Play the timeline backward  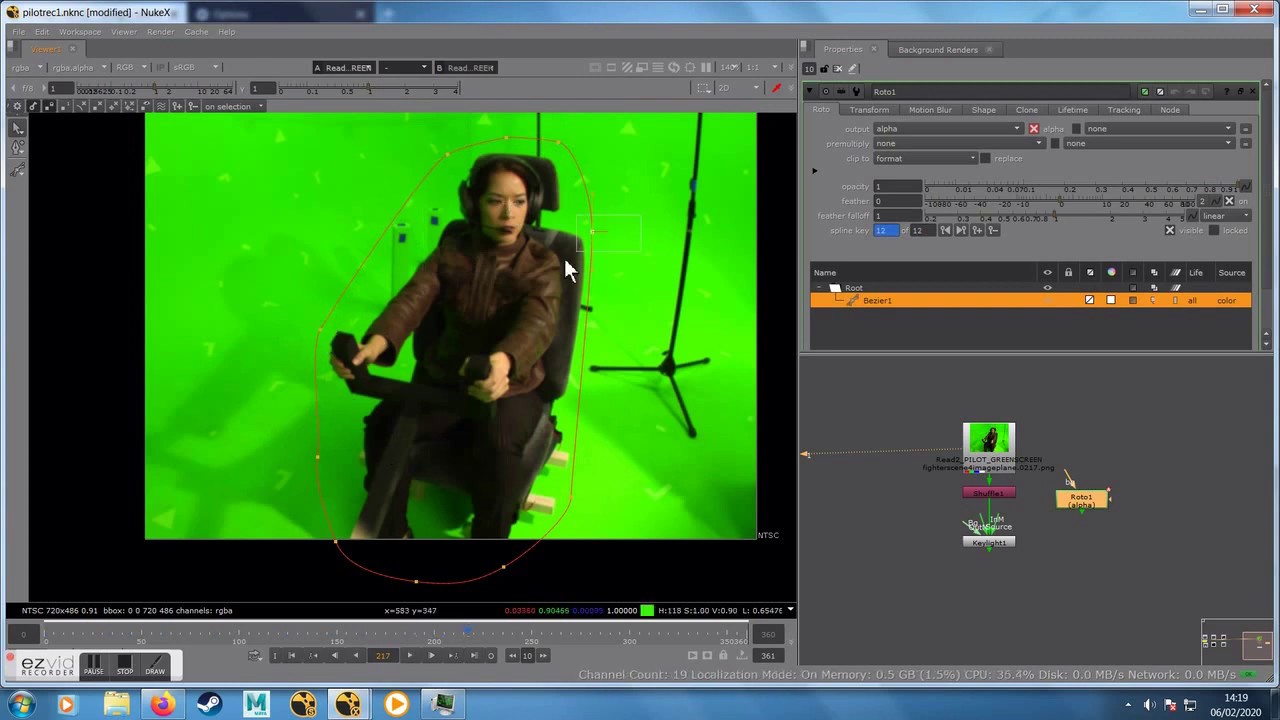tap(355, 656)
